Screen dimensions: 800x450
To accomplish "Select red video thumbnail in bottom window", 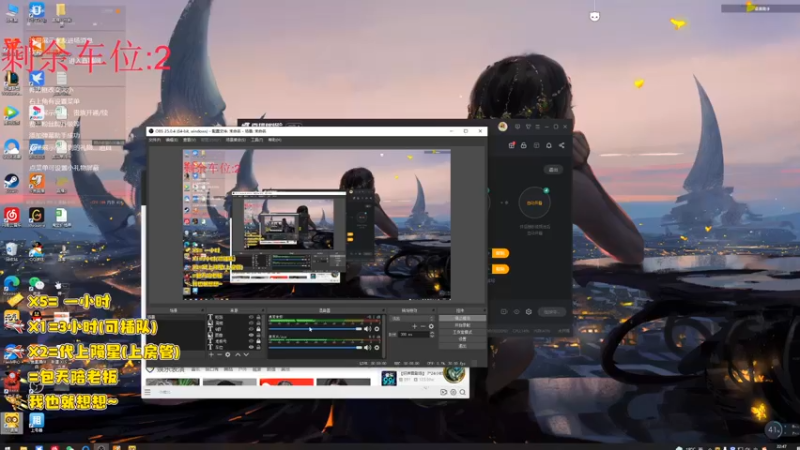I will 286,382.
